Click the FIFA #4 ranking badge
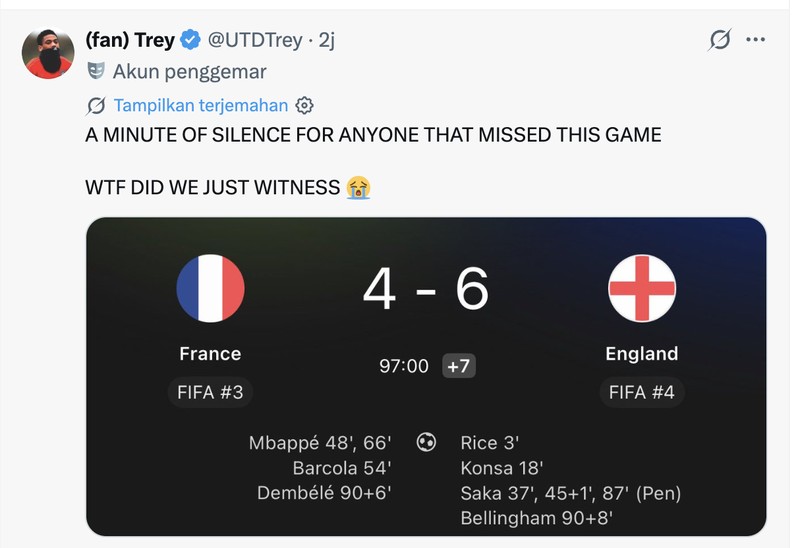The height and width of the screenshot is (548, 800). (x=642, y=392)
